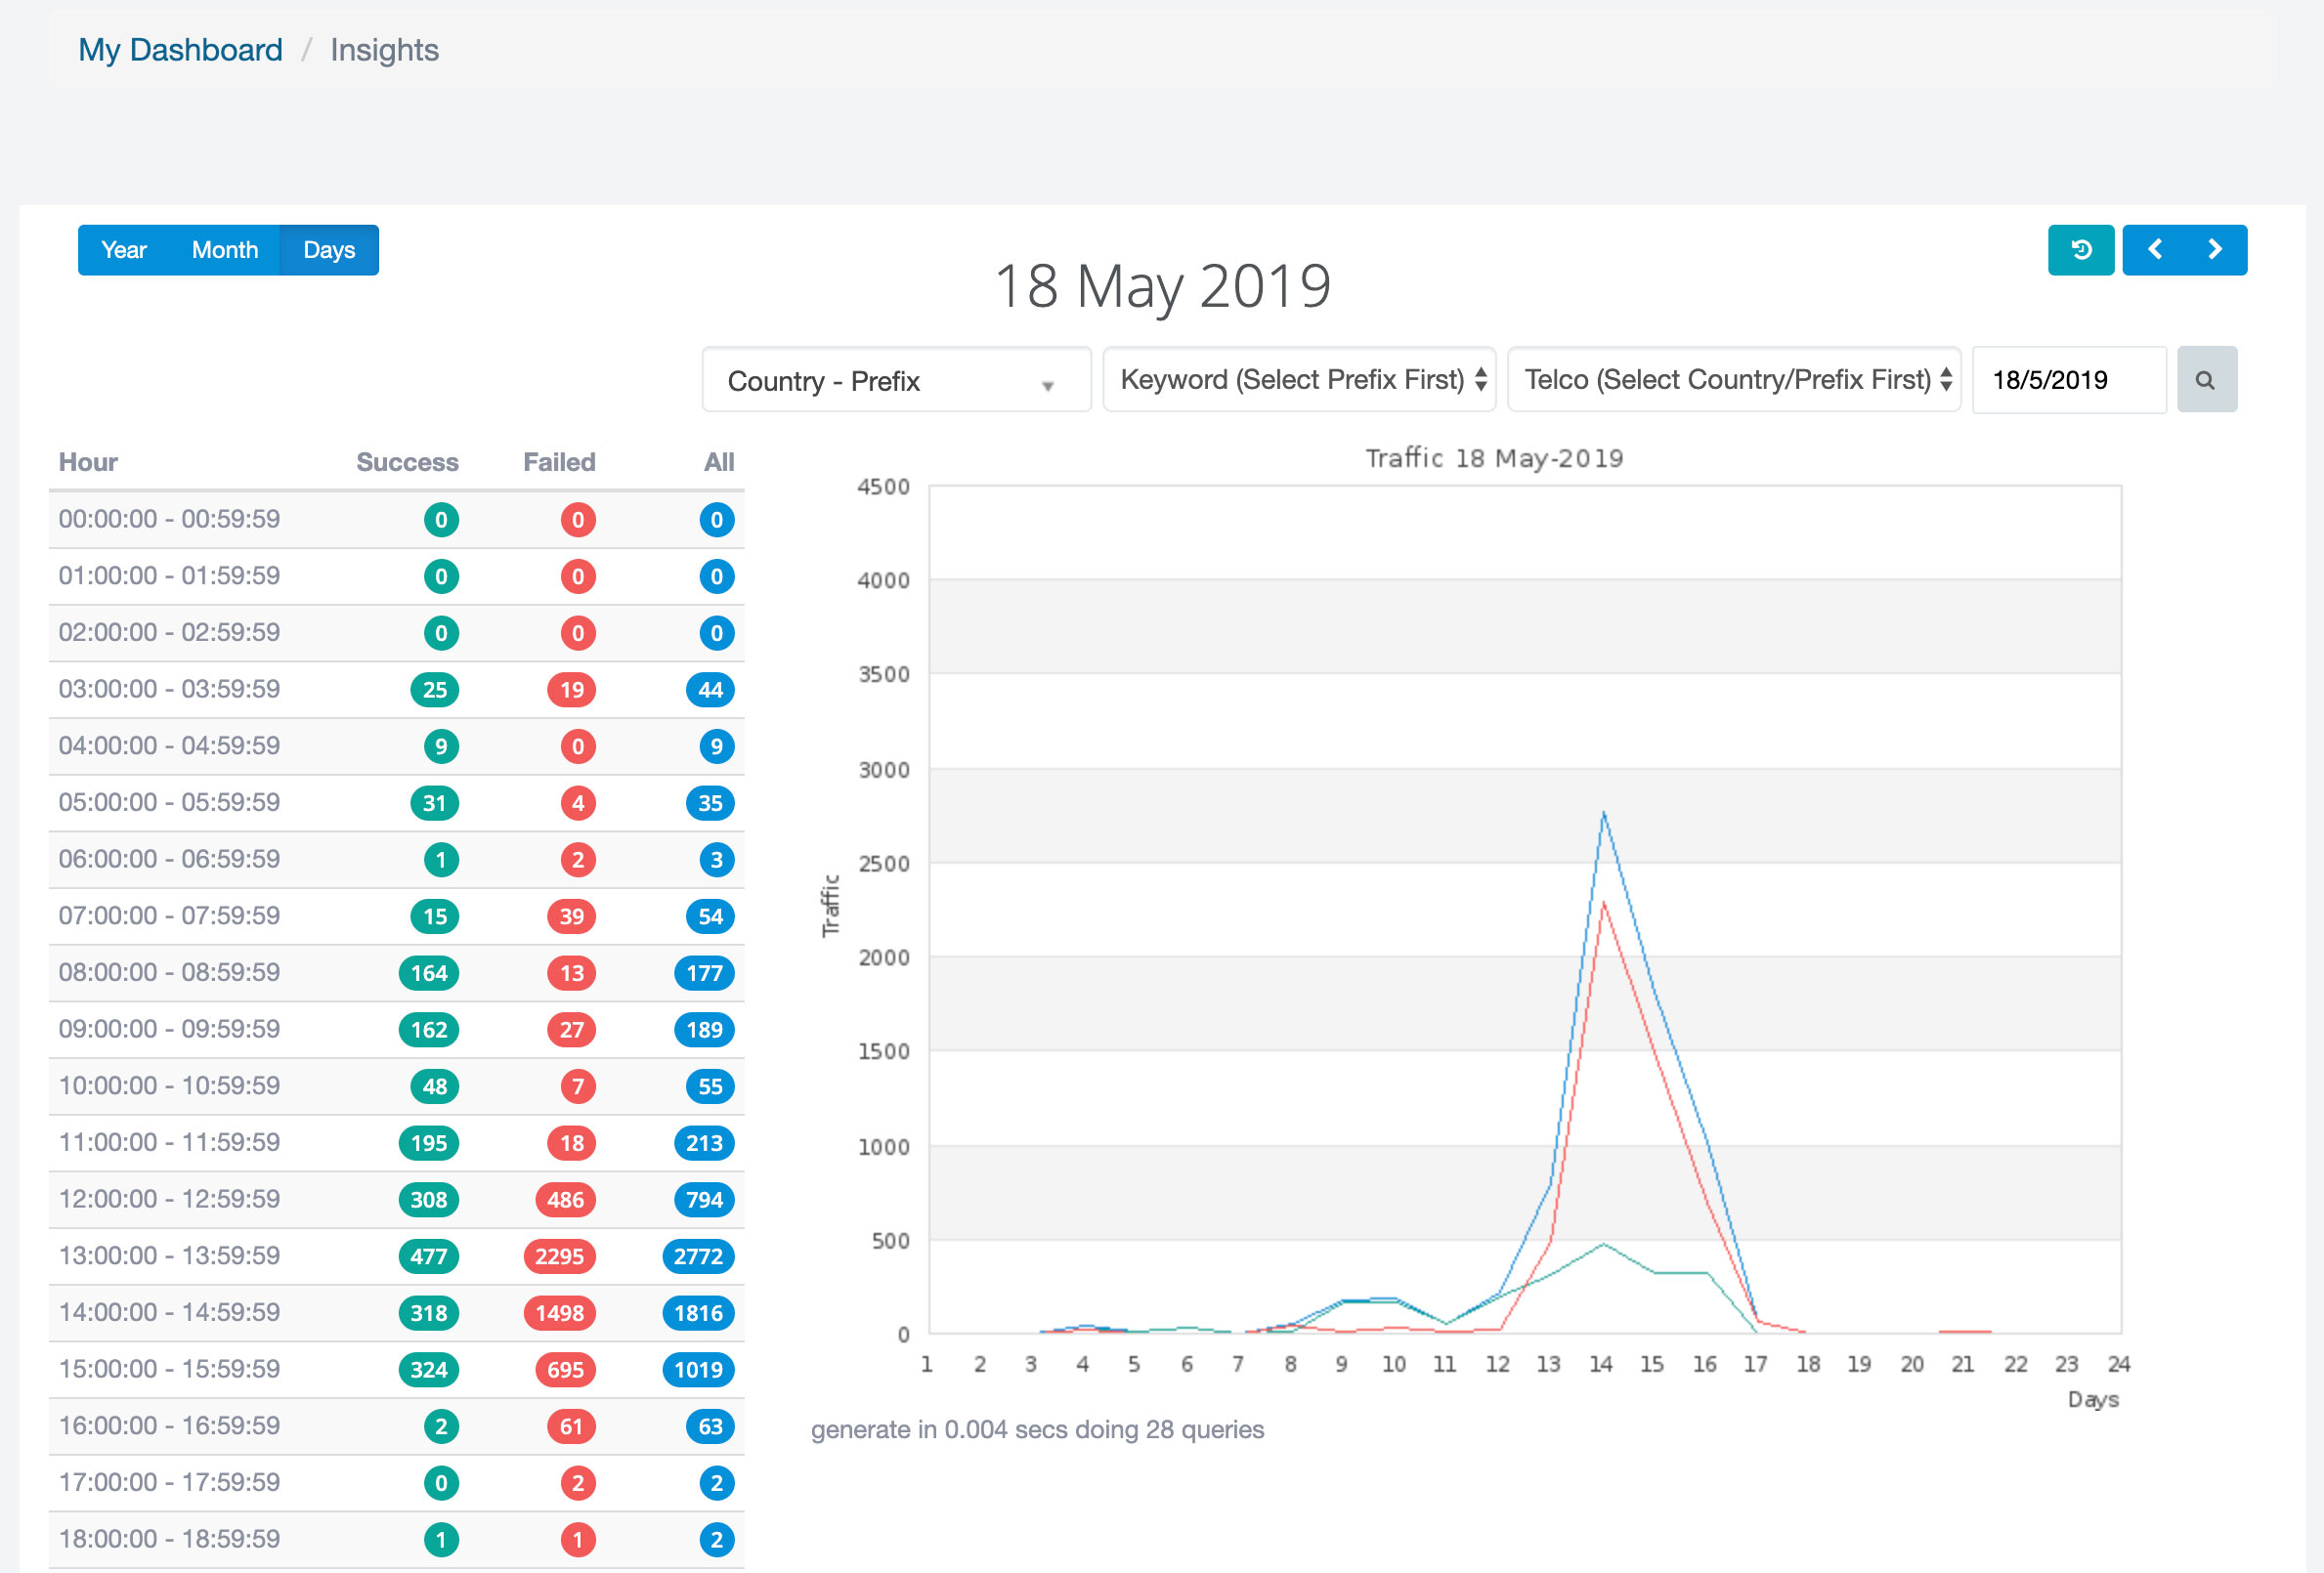The height and width of the screenshot is (1573, 2324).
Task: Click the Success column header
Action: click(x=407, y=462)
